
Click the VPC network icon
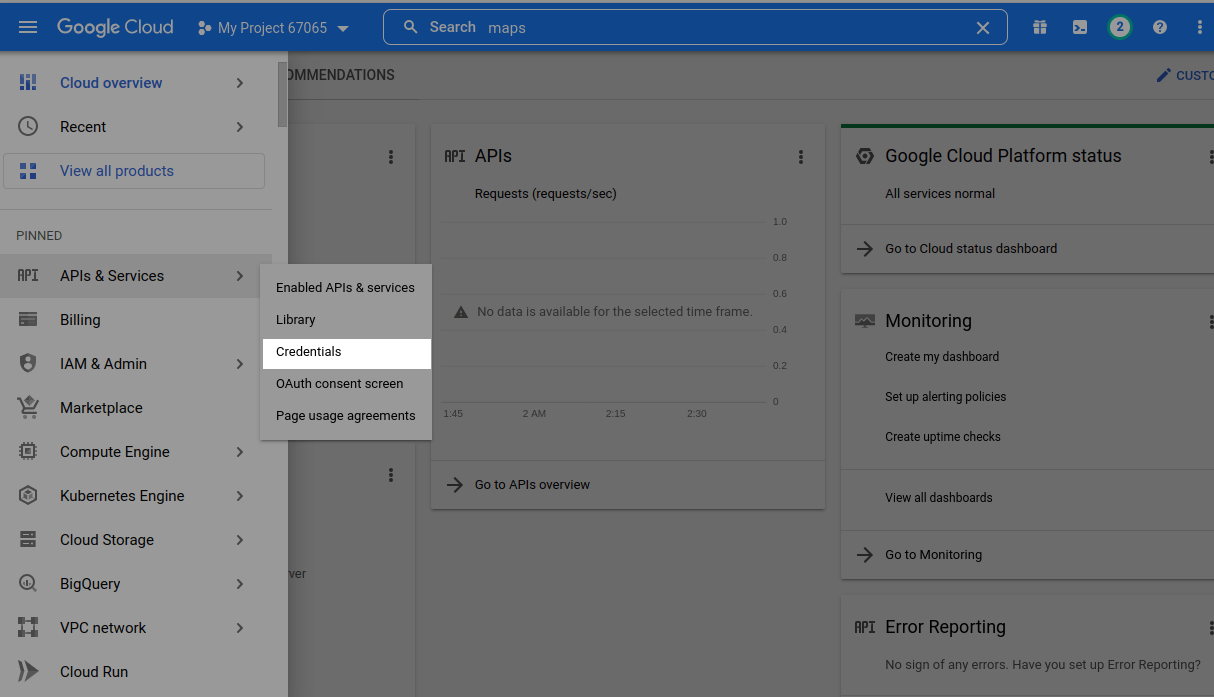[x=28, y=628]
